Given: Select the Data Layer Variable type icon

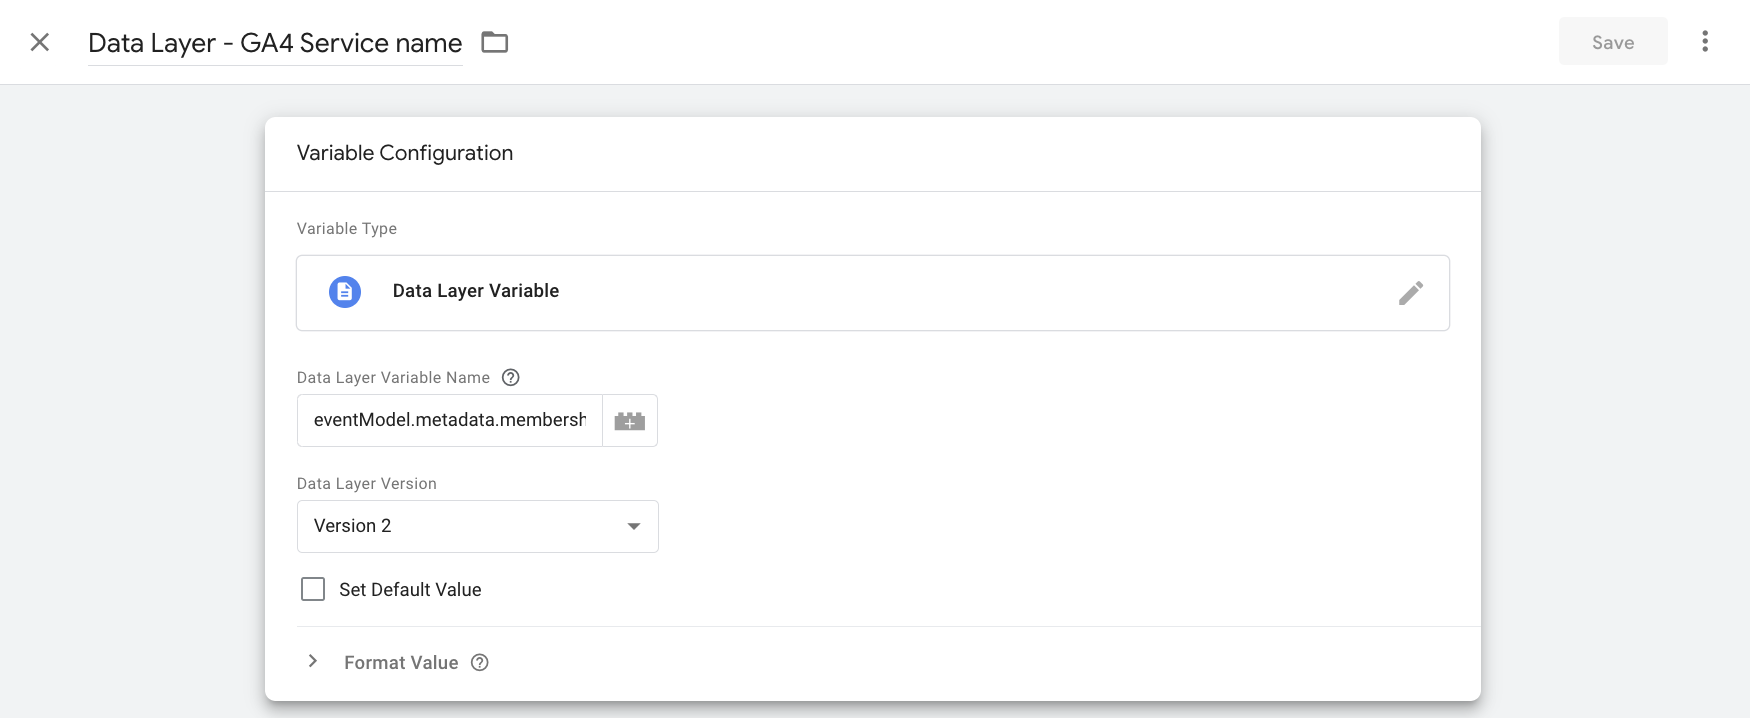Looking at the screenshot, I should coord(345,292).
